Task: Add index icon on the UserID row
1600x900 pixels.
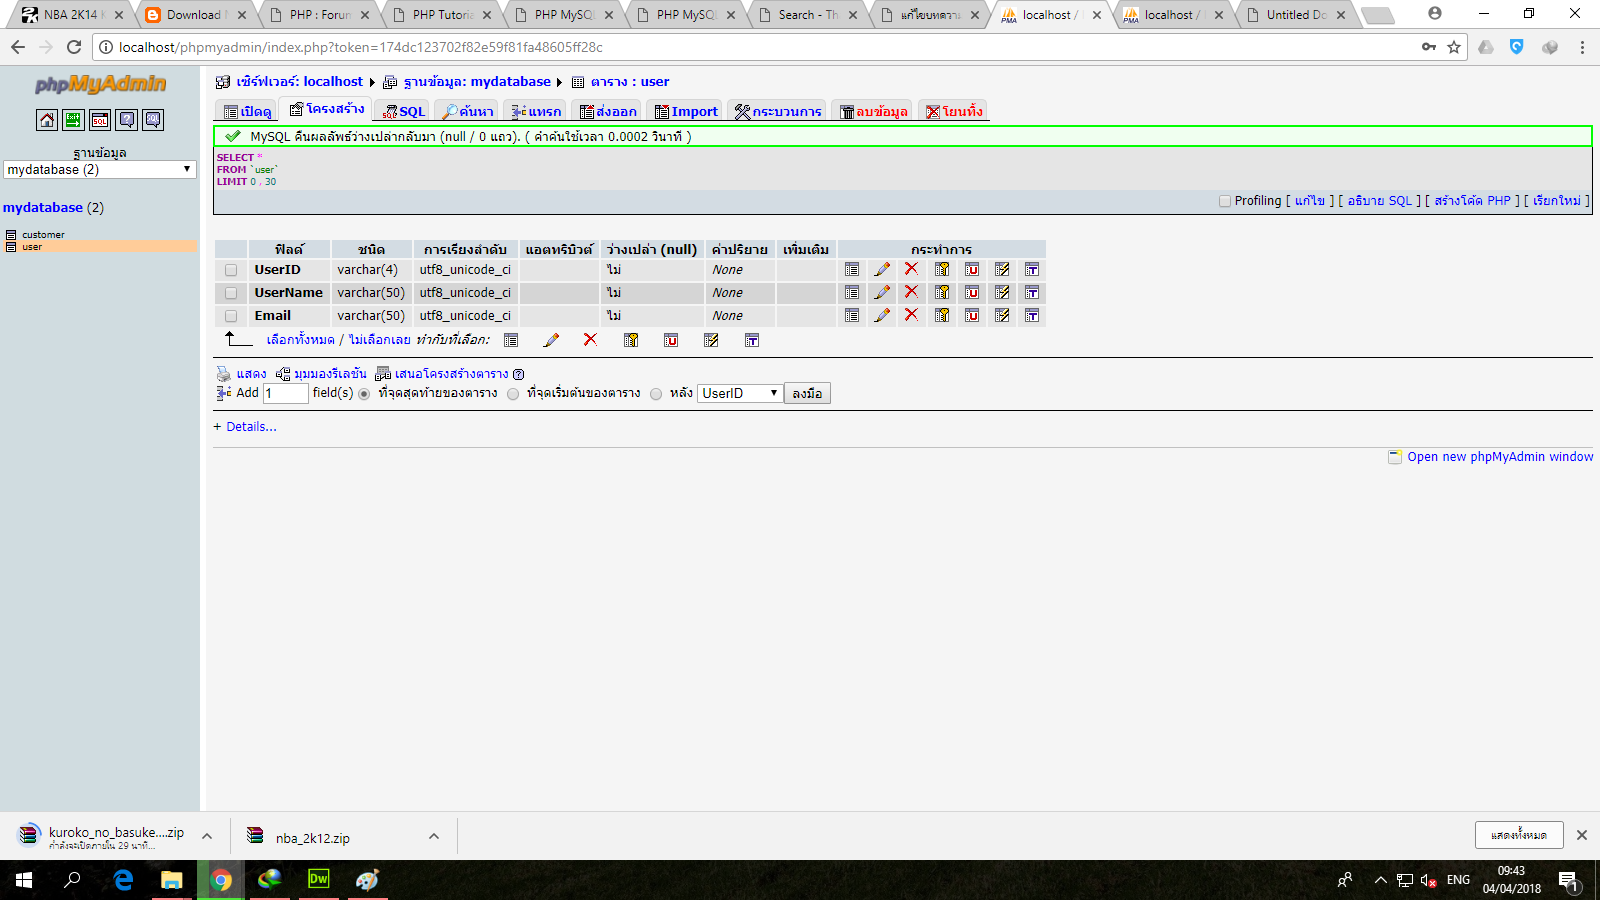Action: 1002,269
